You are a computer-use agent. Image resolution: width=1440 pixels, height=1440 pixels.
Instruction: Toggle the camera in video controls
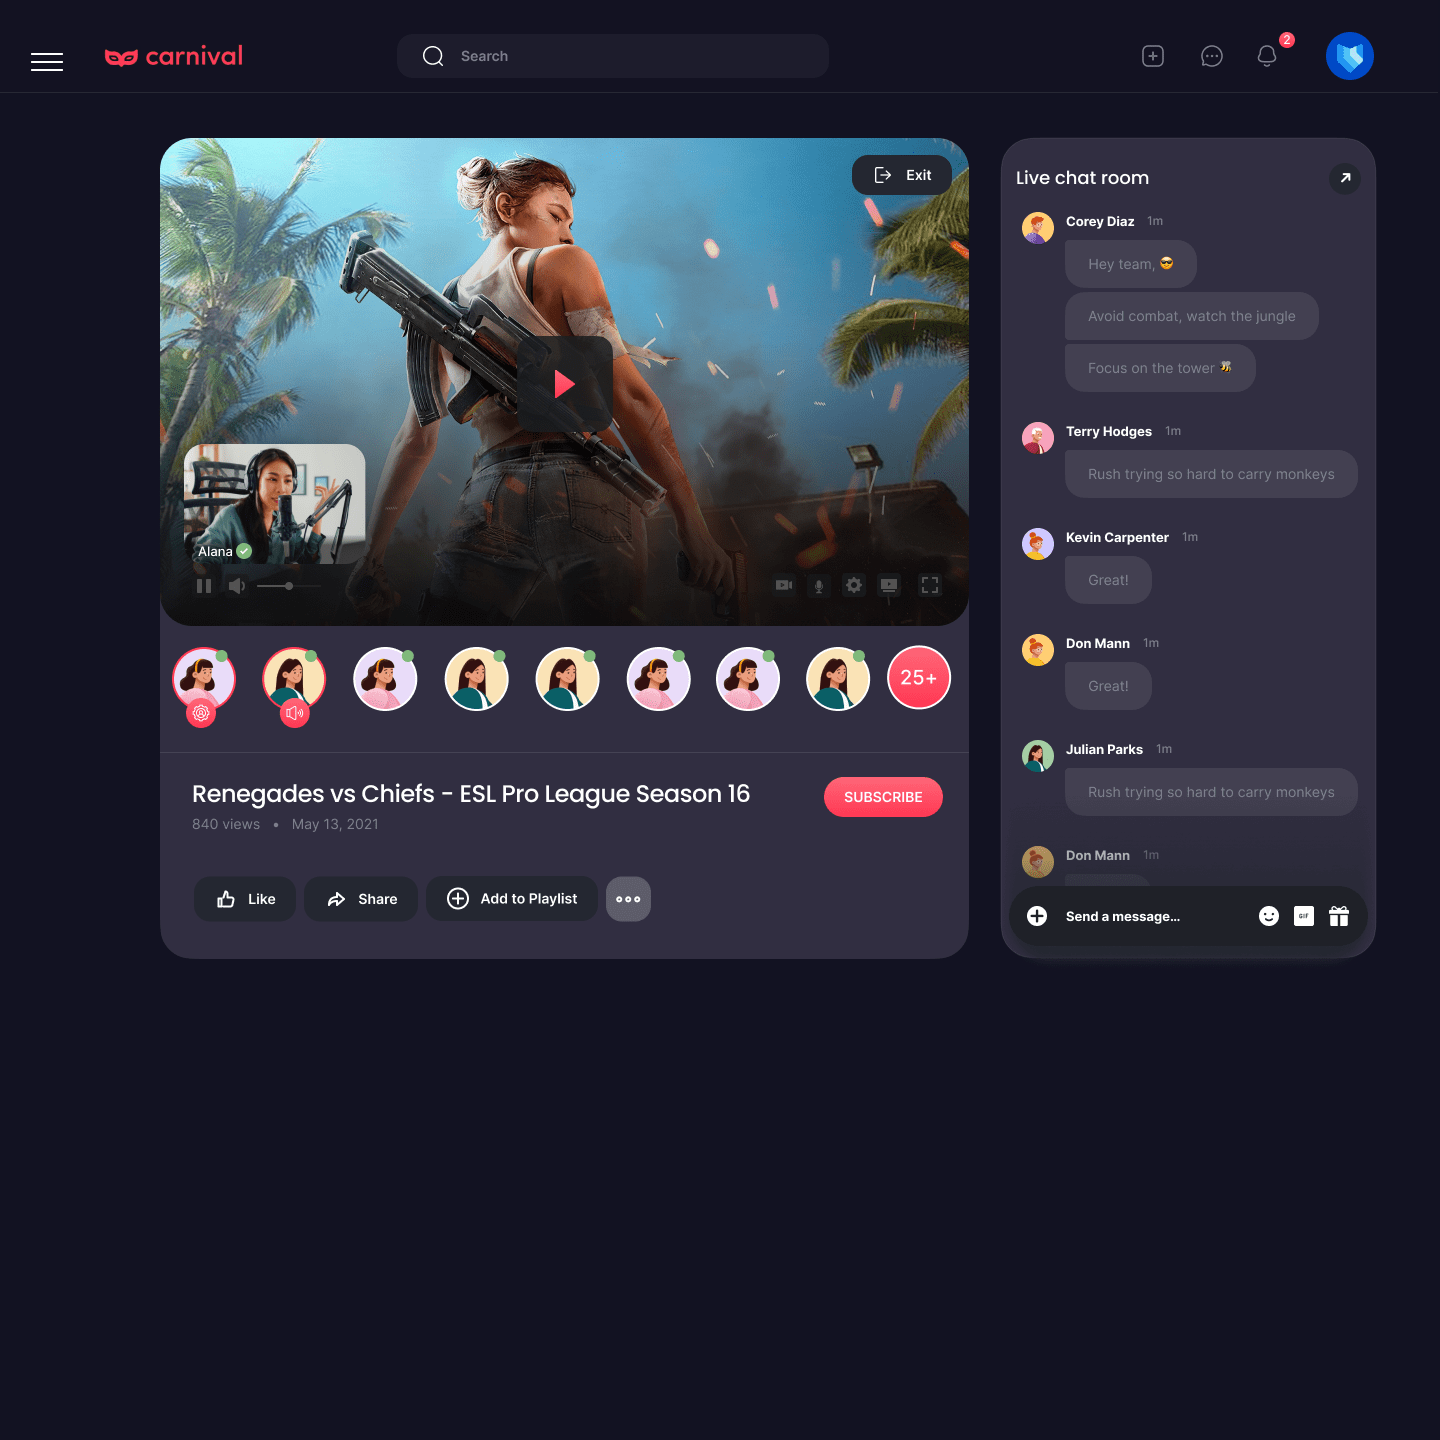(x=784, y=585)
